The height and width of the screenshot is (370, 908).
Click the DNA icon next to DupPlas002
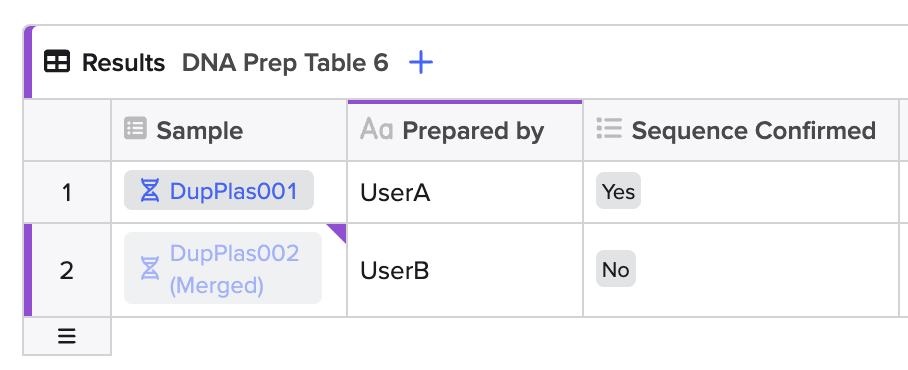click(149, 269)
